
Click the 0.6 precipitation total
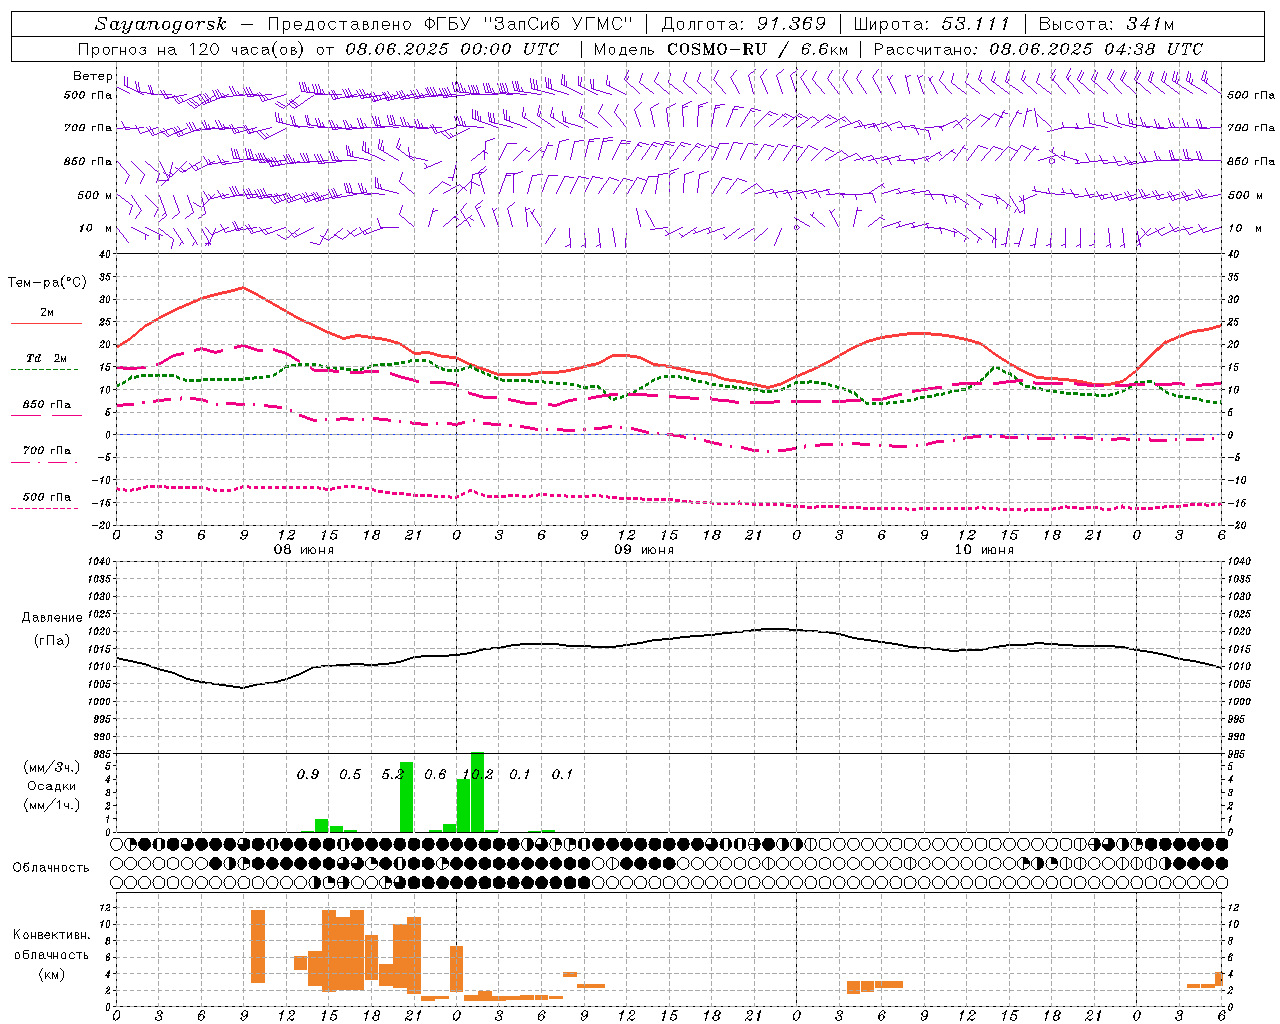click(435, 774)
